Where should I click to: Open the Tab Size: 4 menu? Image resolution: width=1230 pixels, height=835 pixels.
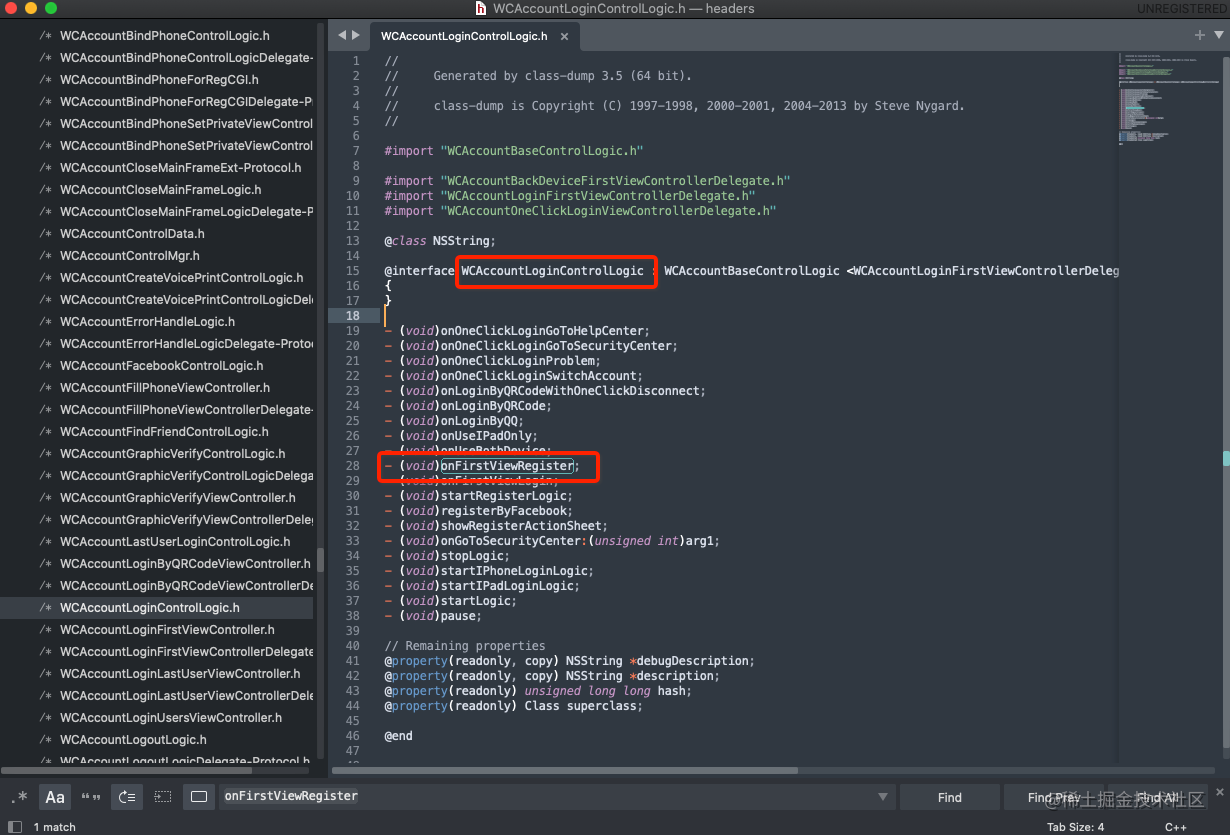click(1076, 827)
